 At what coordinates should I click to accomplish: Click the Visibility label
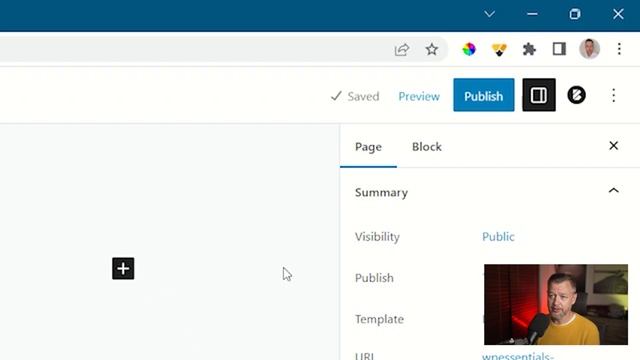click(377, 237)
